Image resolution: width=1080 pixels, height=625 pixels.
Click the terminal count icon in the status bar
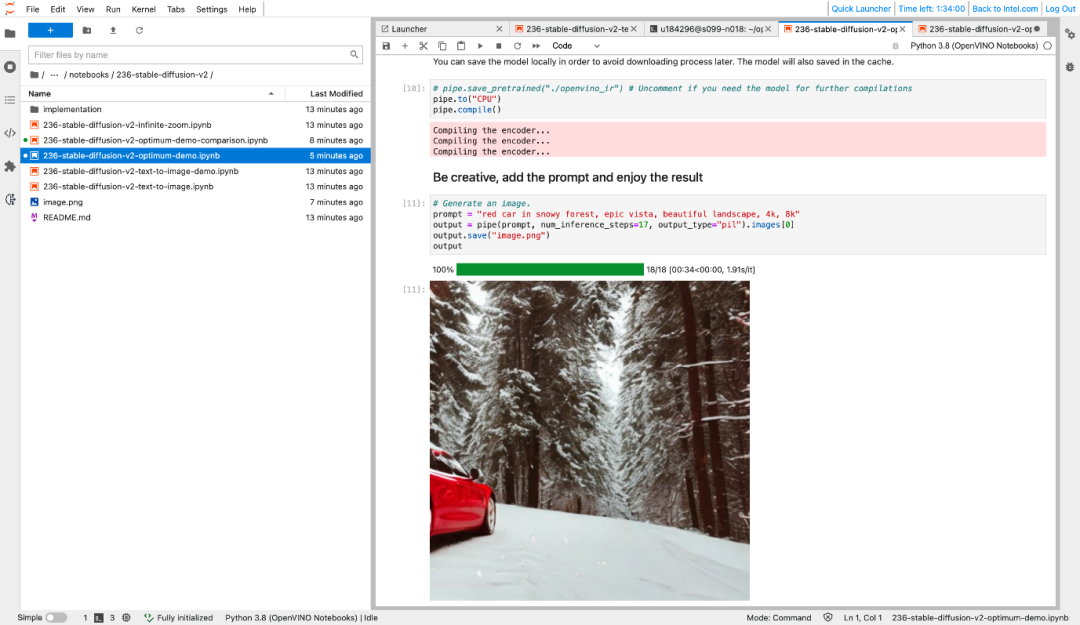tap(98, 617)
